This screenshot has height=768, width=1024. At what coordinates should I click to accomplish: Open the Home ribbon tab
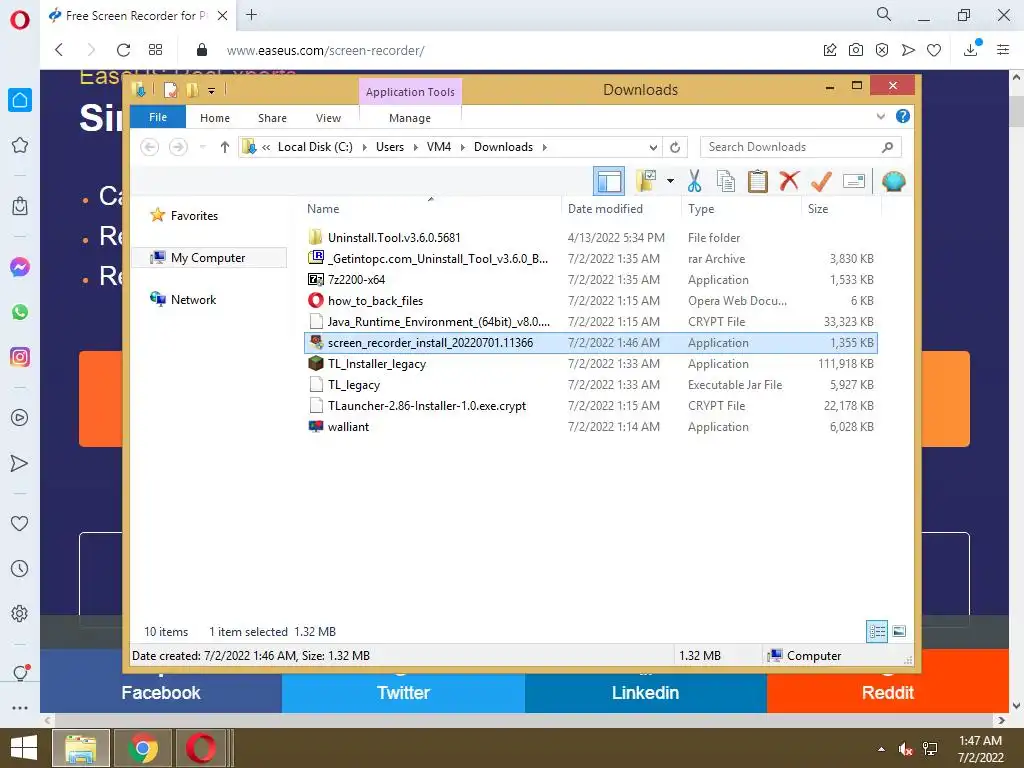[x=215, y=118]
